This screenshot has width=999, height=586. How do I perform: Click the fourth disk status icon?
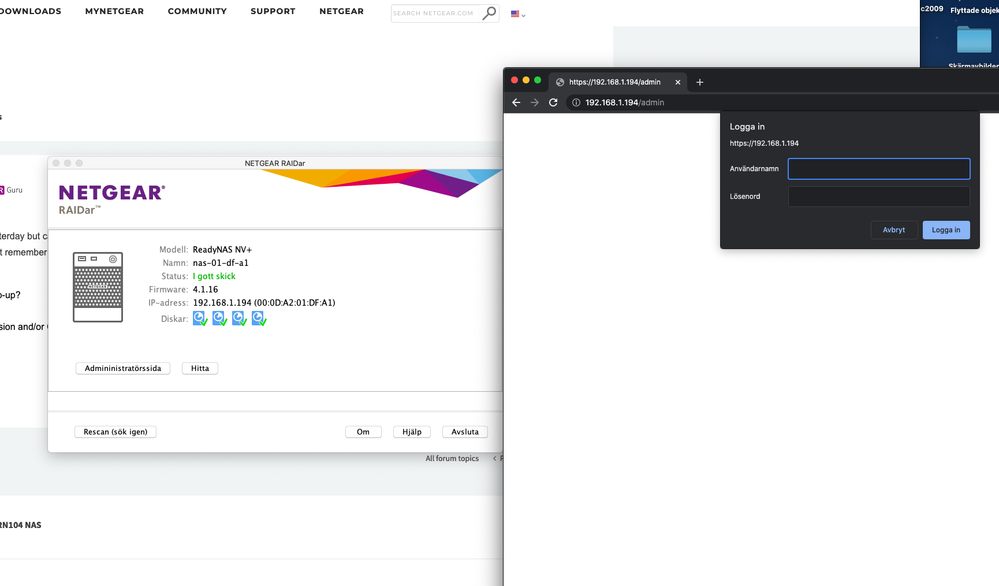coord(259,318)
